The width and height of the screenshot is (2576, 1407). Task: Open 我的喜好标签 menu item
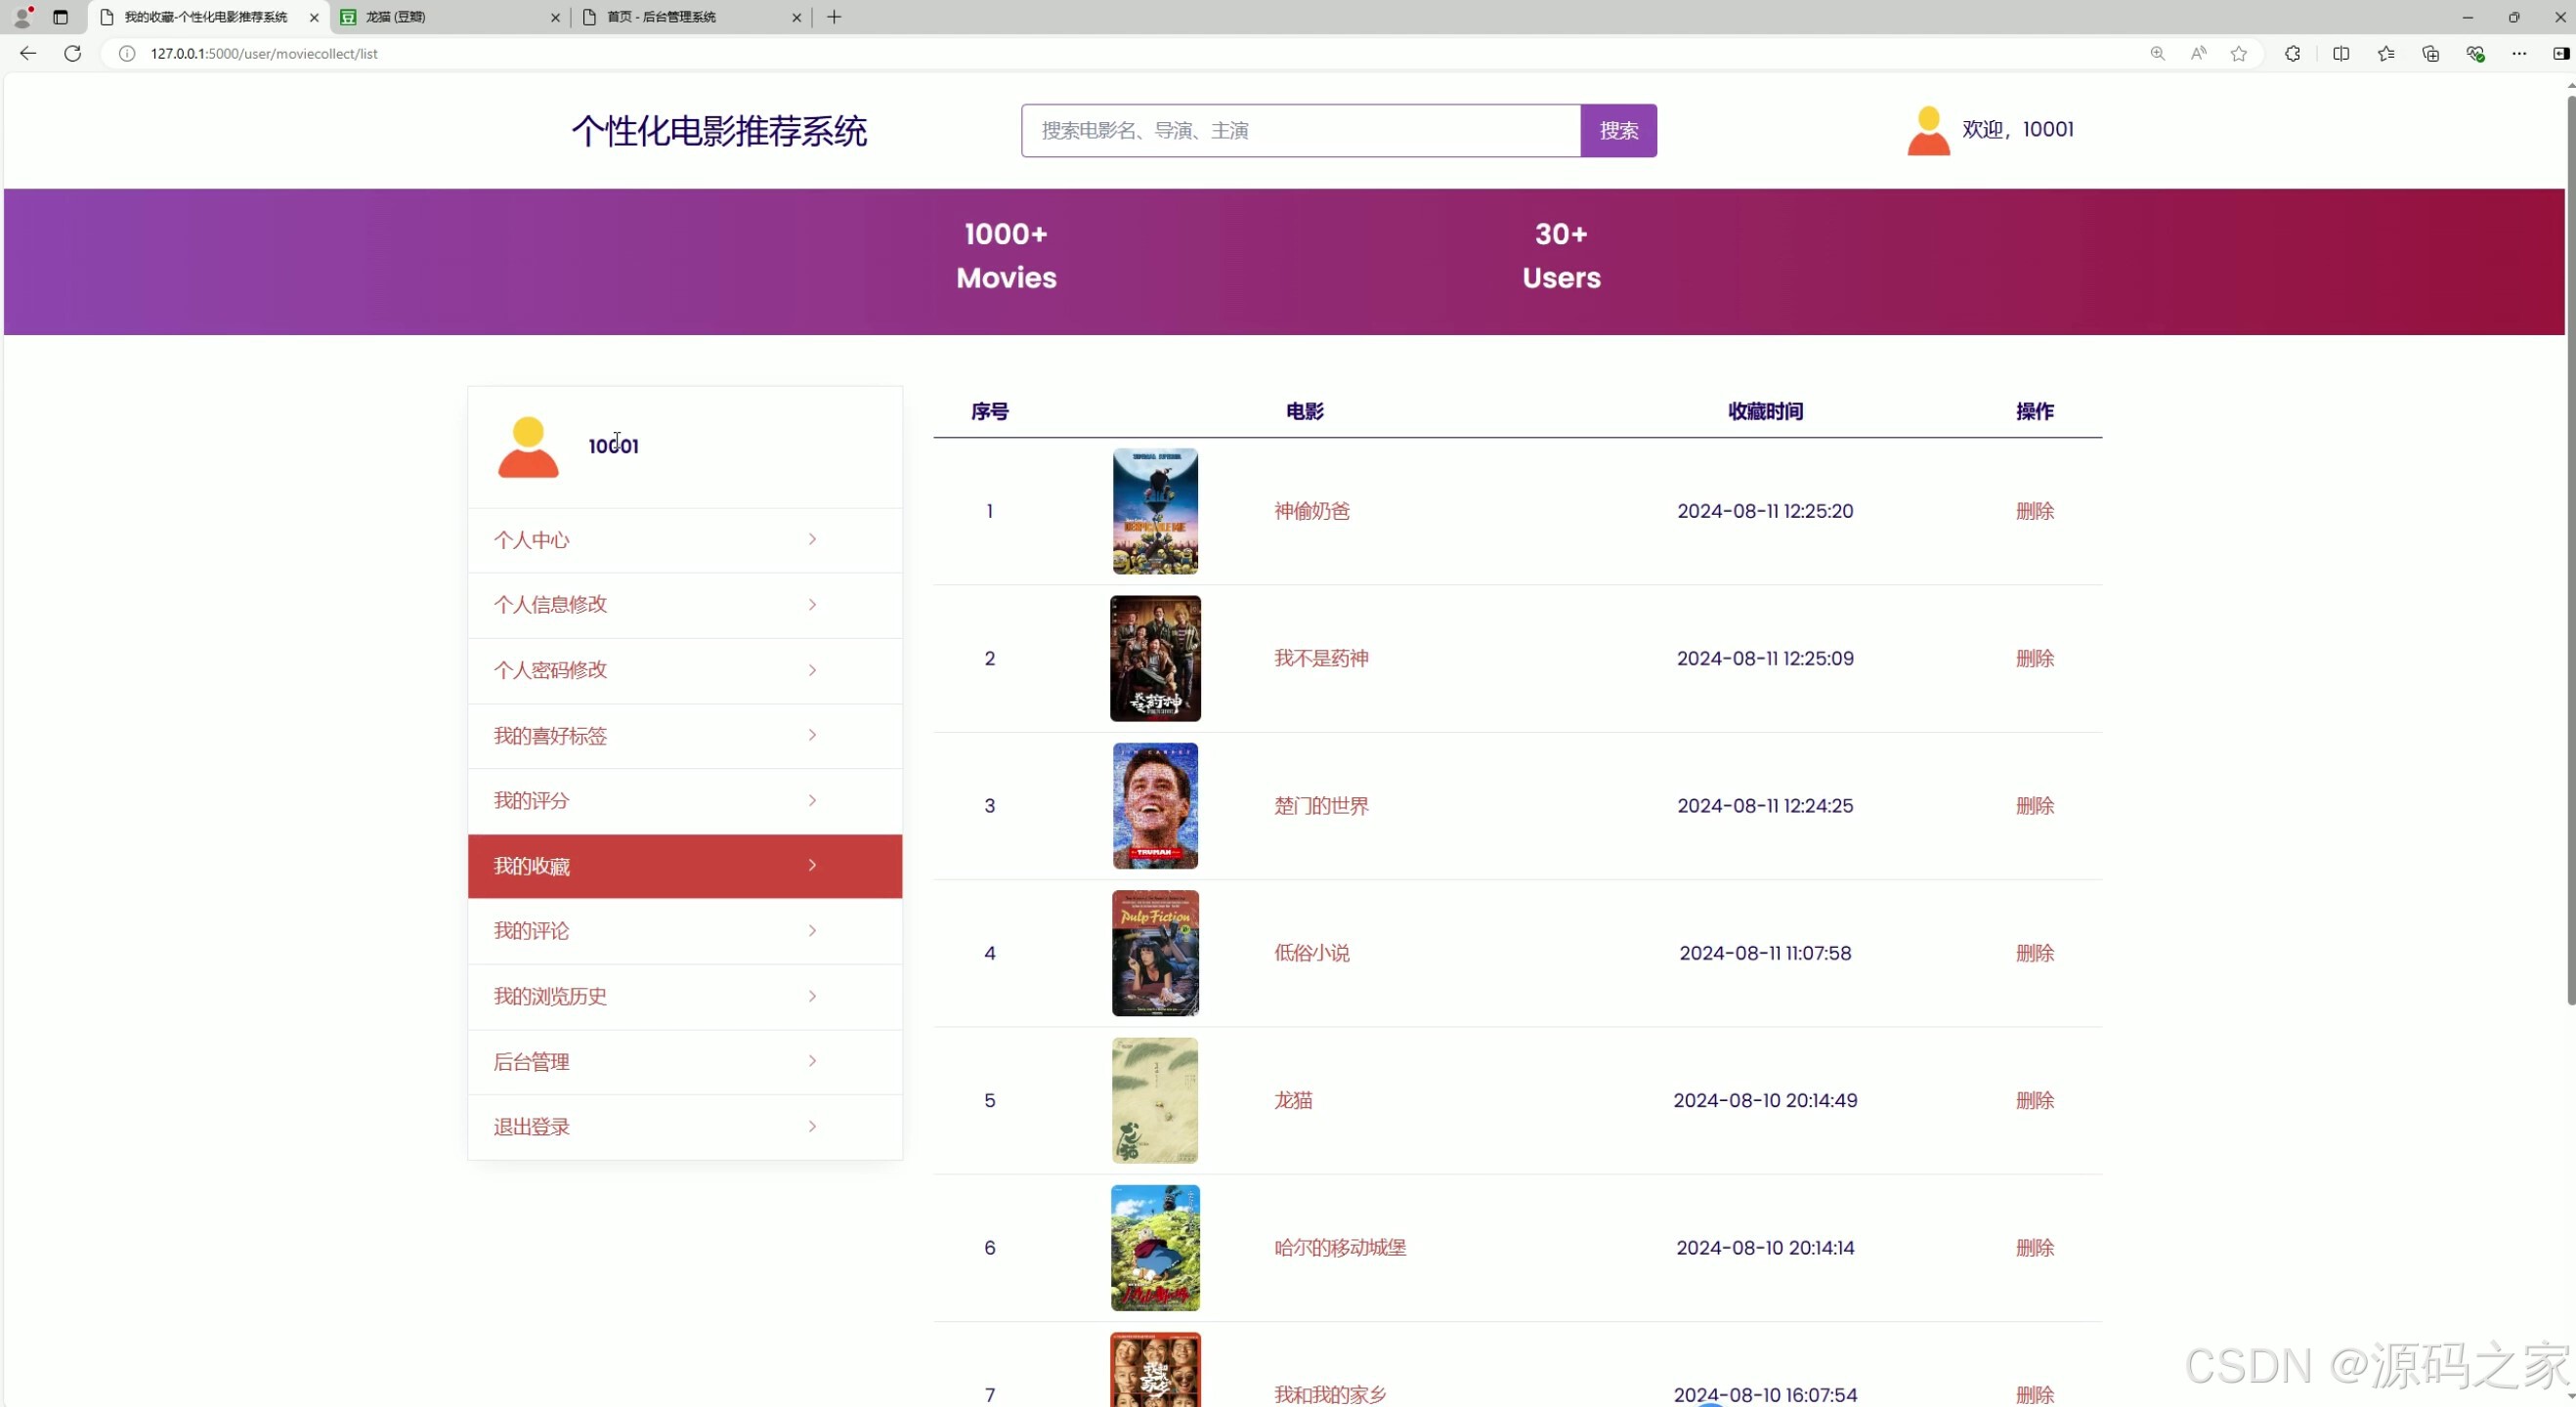click(550, 736)
